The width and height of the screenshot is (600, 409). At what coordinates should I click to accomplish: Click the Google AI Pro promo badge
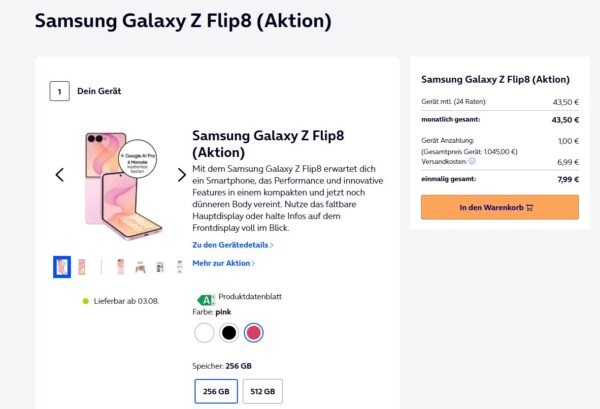click(x=137, y=158)
